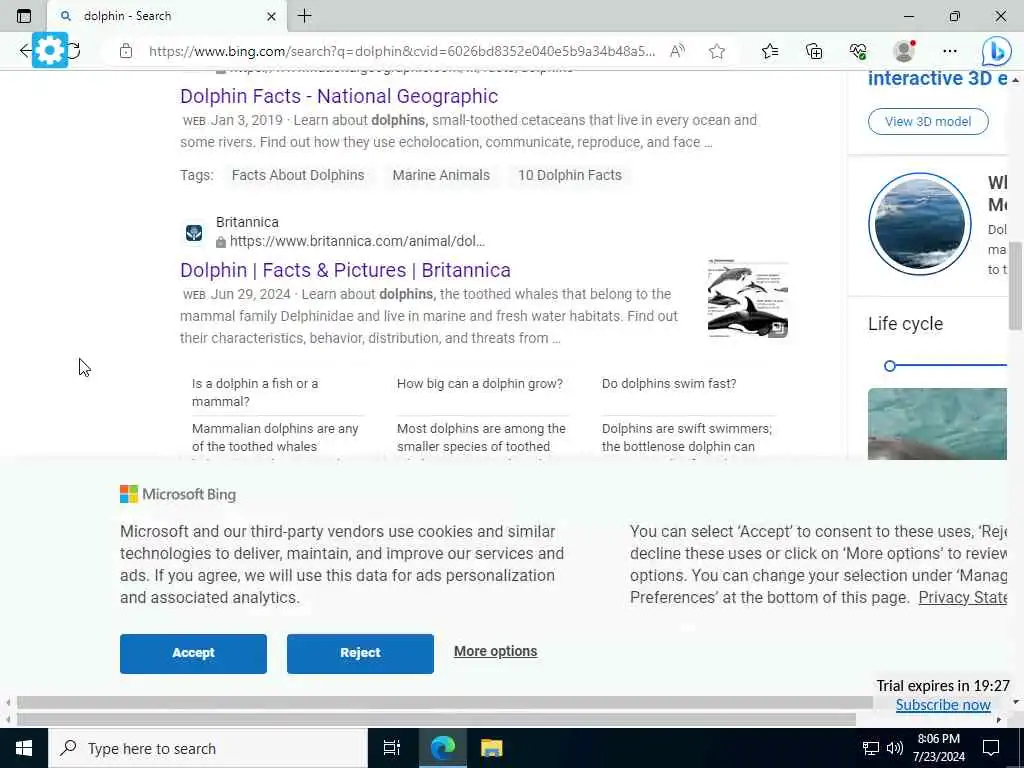Open the Privacy Statement link
This screenshot has width=1024, height=768.
point(963,598)
